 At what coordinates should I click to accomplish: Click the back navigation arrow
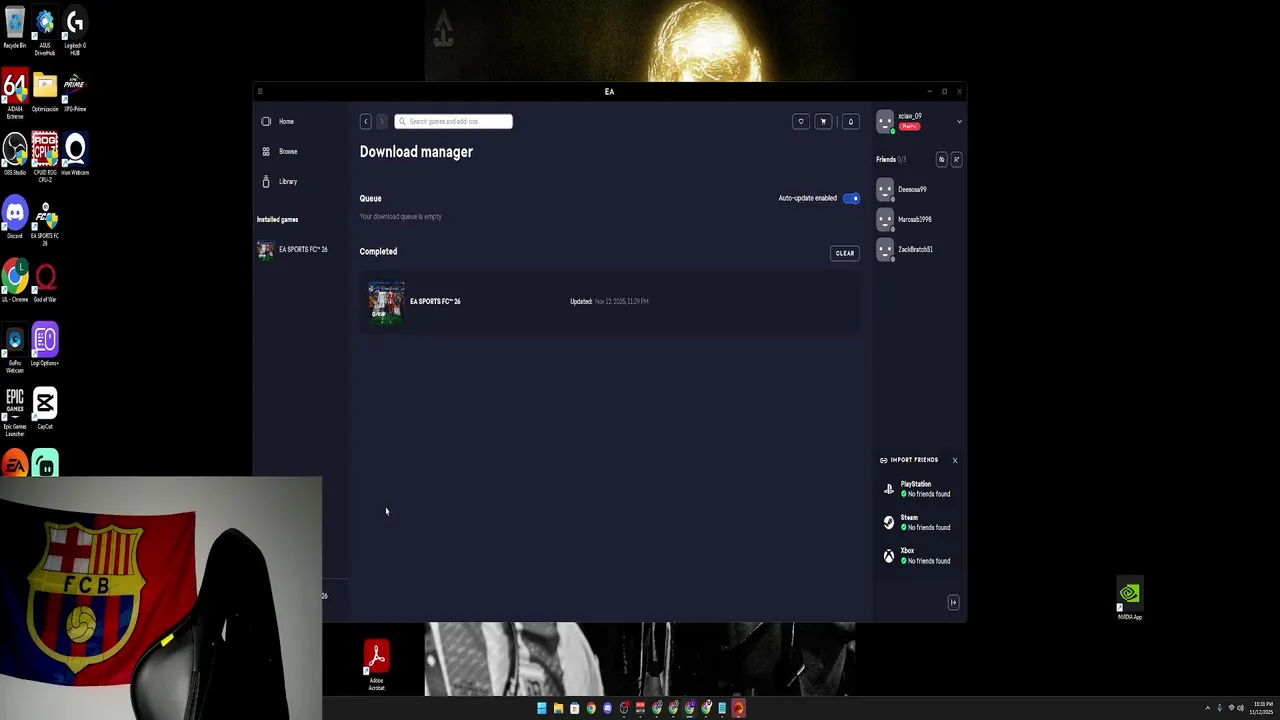pos(365,121)
